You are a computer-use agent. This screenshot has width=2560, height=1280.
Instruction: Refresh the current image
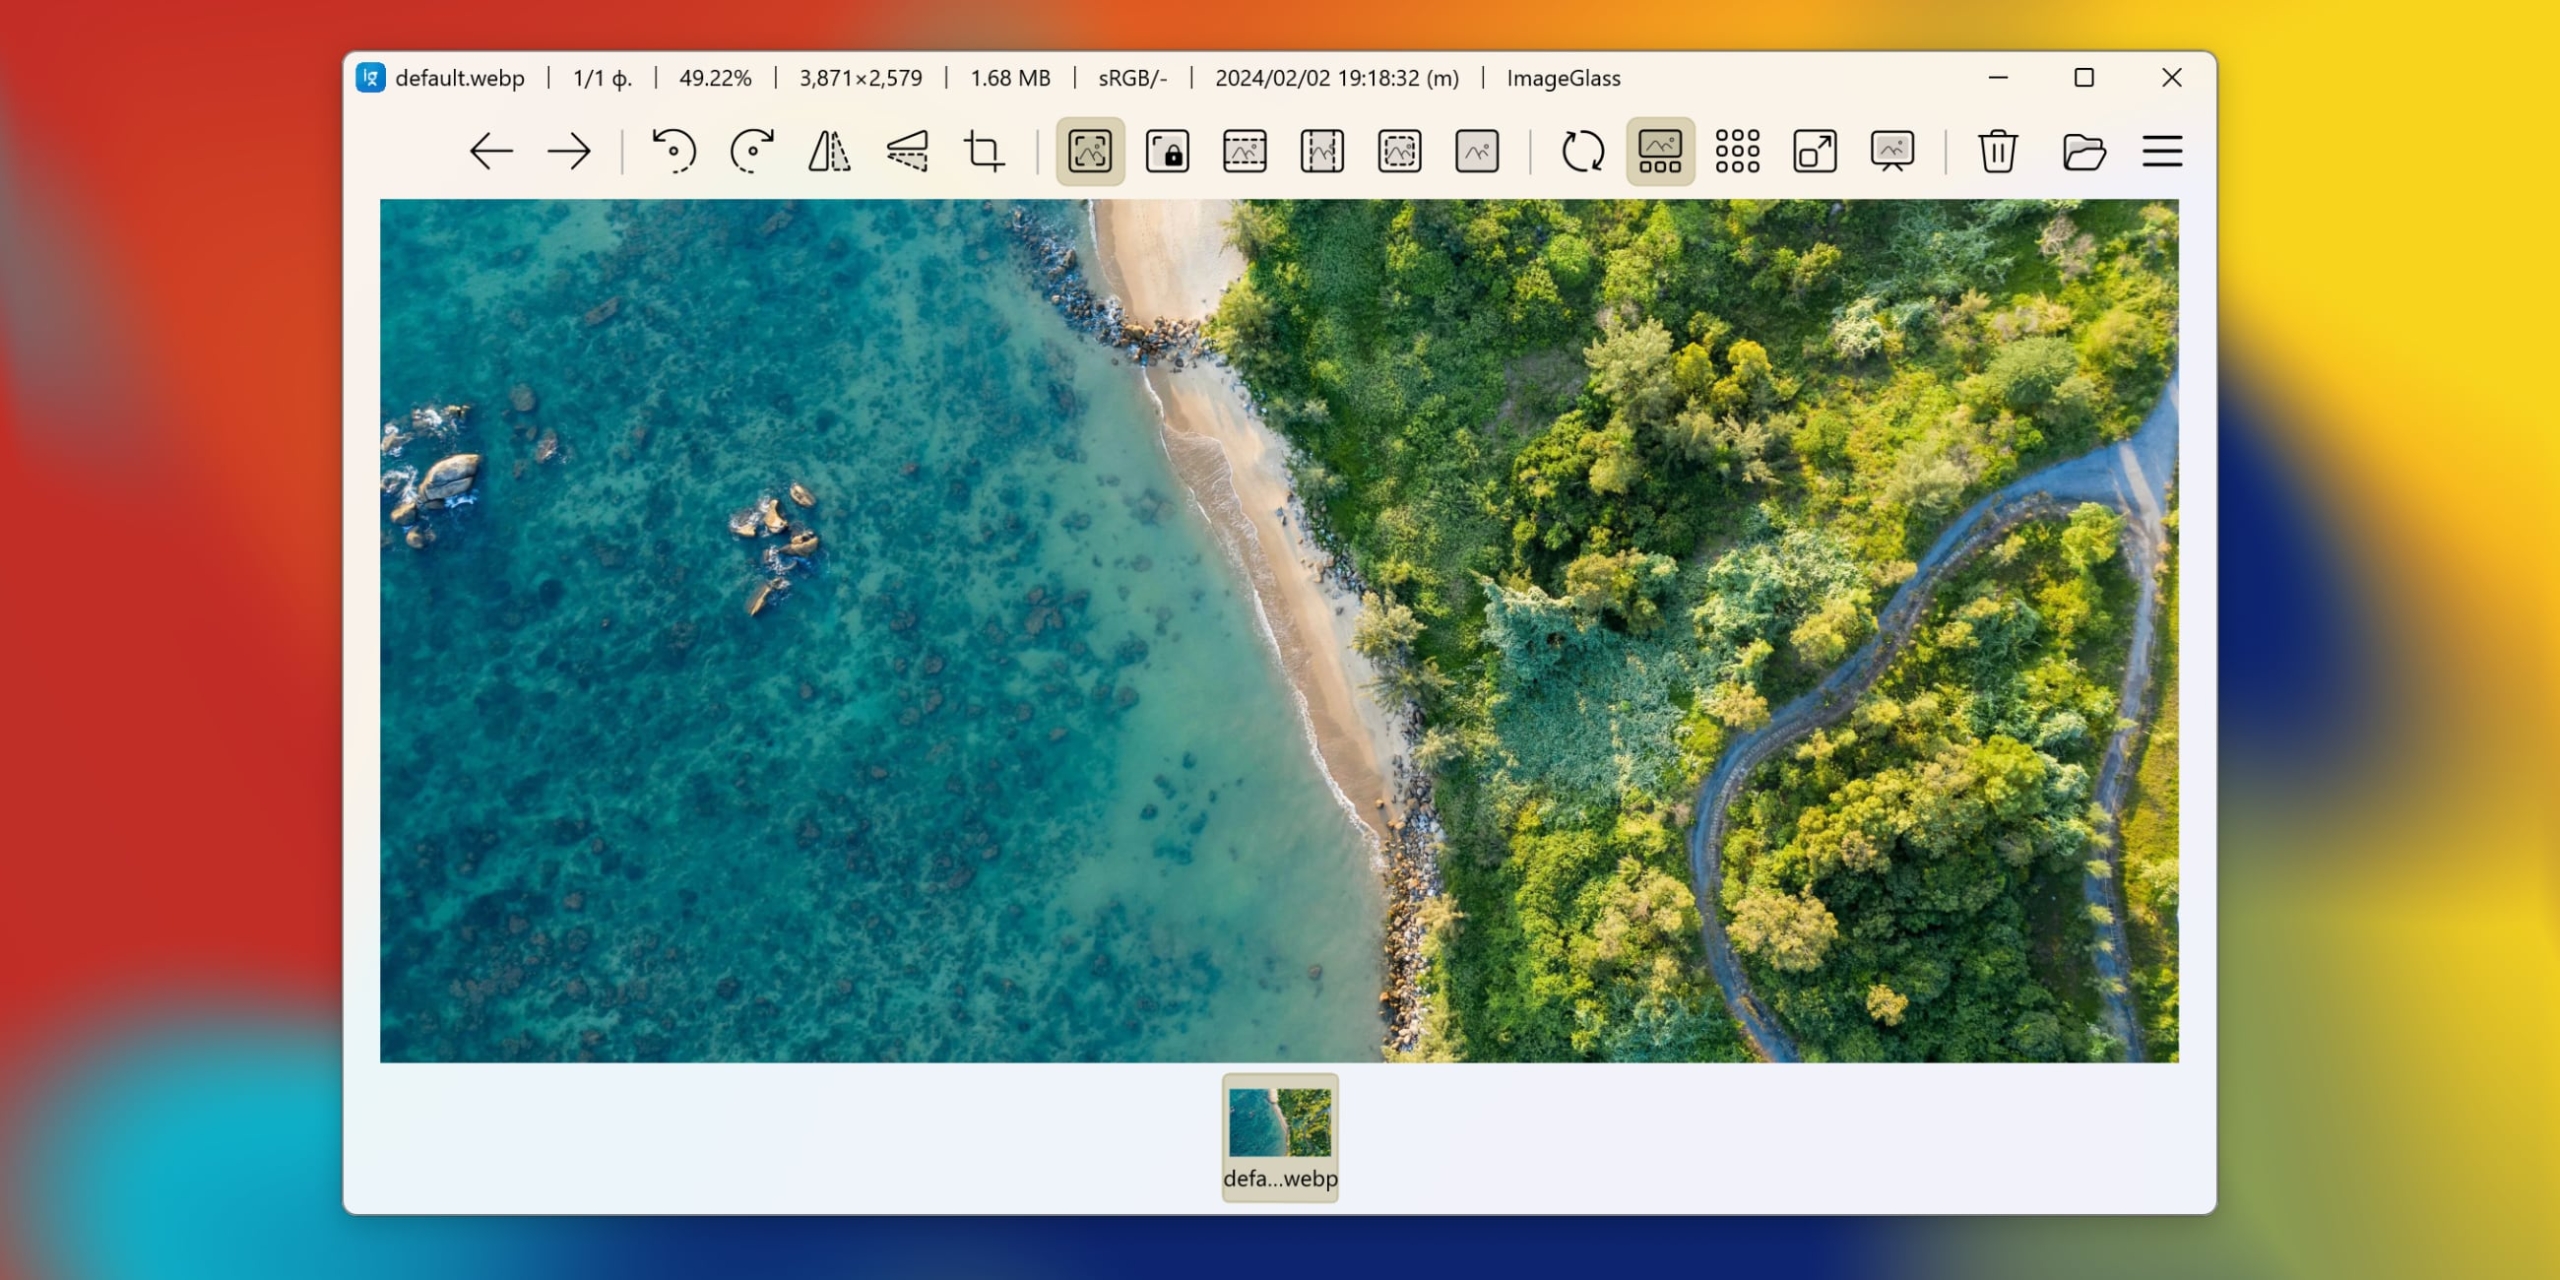1583,152
